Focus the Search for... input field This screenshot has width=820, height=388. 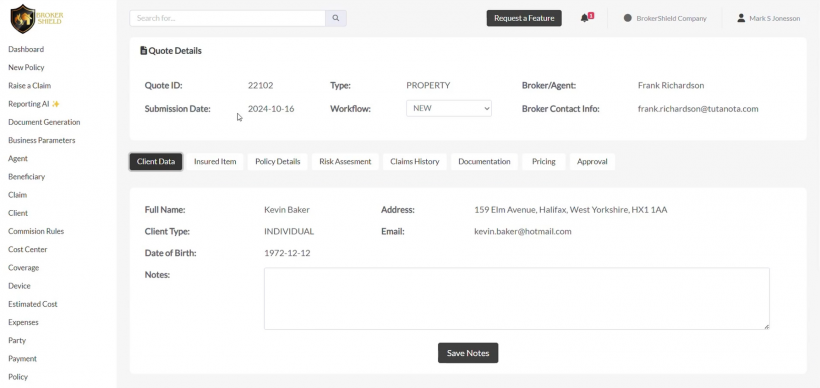coord(227,18)
